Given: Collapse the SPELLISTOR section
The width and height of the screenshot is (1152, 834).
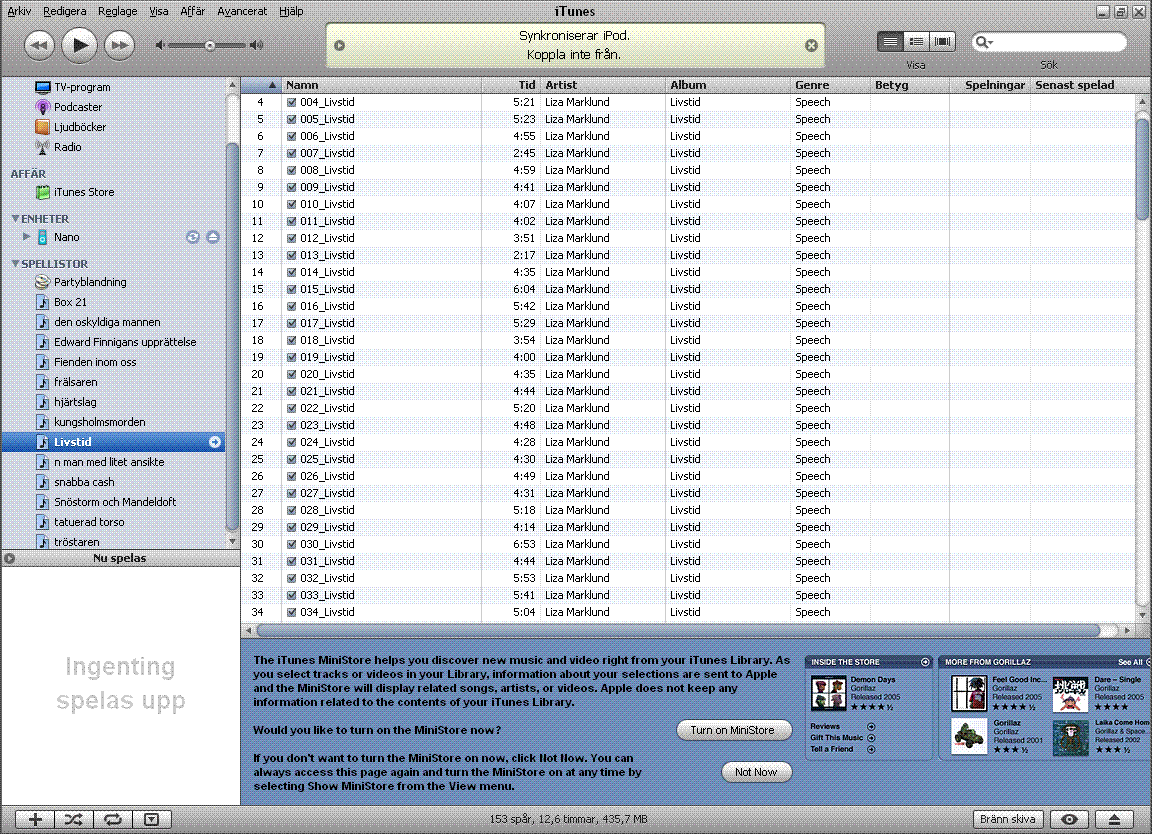Looking at the screenshot, I should pos(15,264).
